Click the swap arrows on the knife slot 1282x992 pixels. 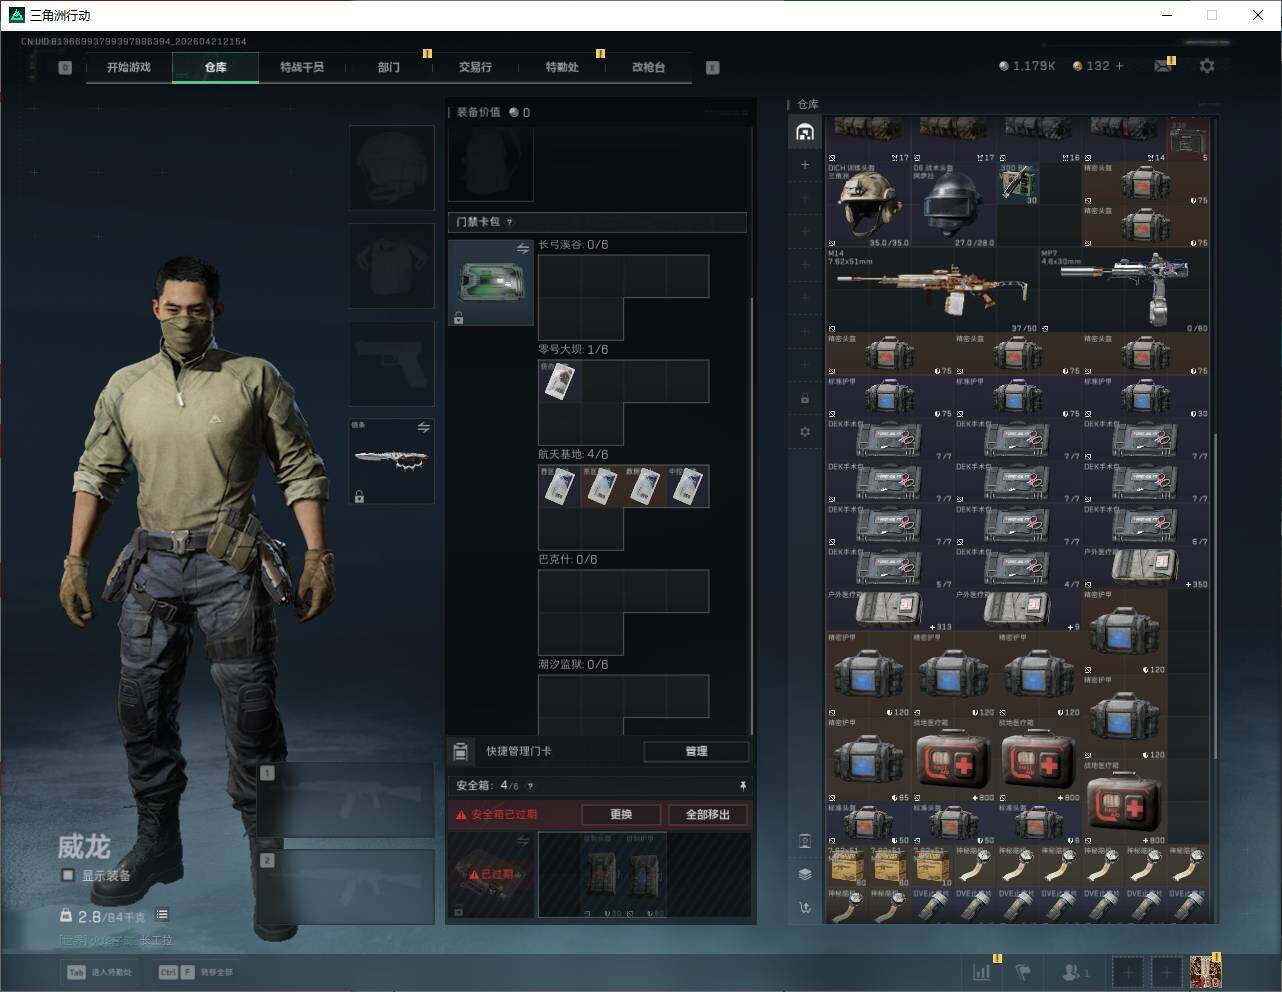pyautogui.click(x=423, y=428)
